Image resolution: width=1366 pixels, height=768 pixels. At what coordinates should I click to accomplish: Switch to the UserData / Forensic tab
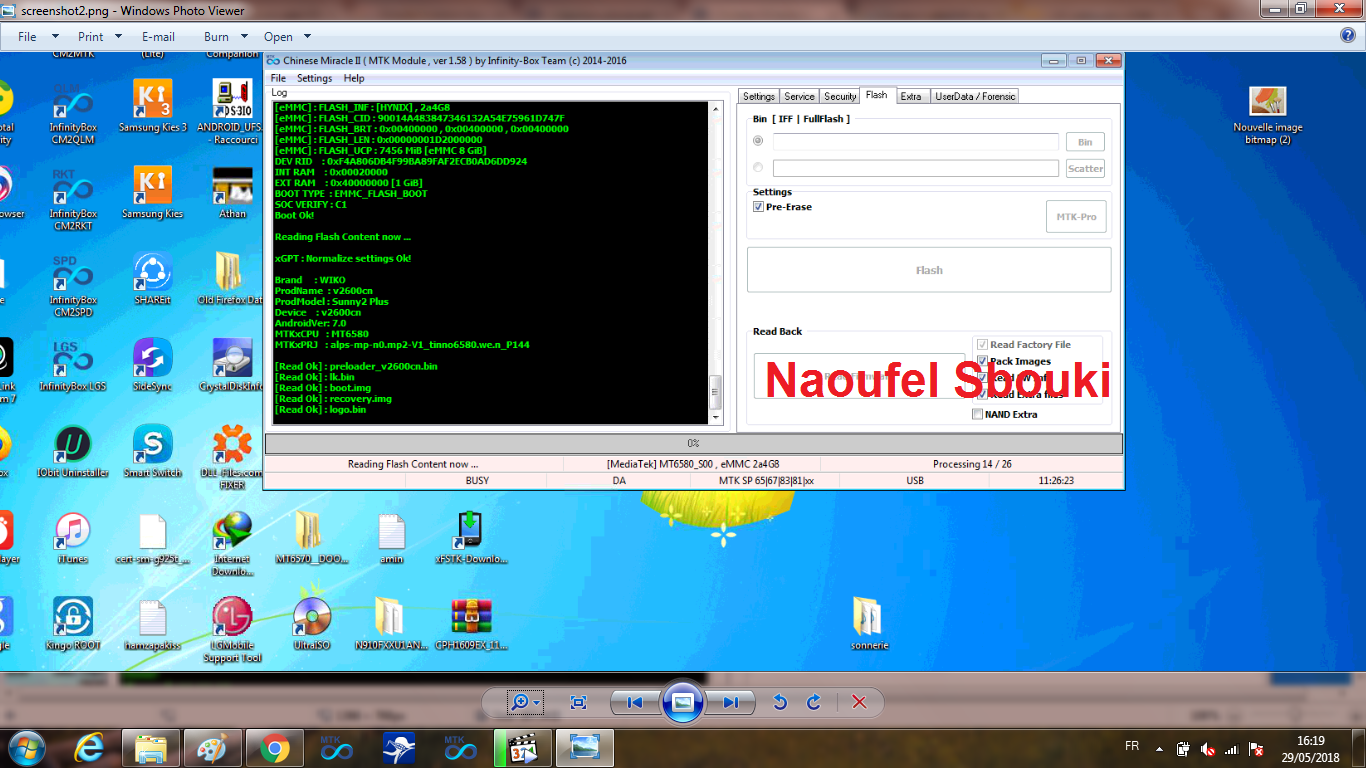click(x=975, y=96)
